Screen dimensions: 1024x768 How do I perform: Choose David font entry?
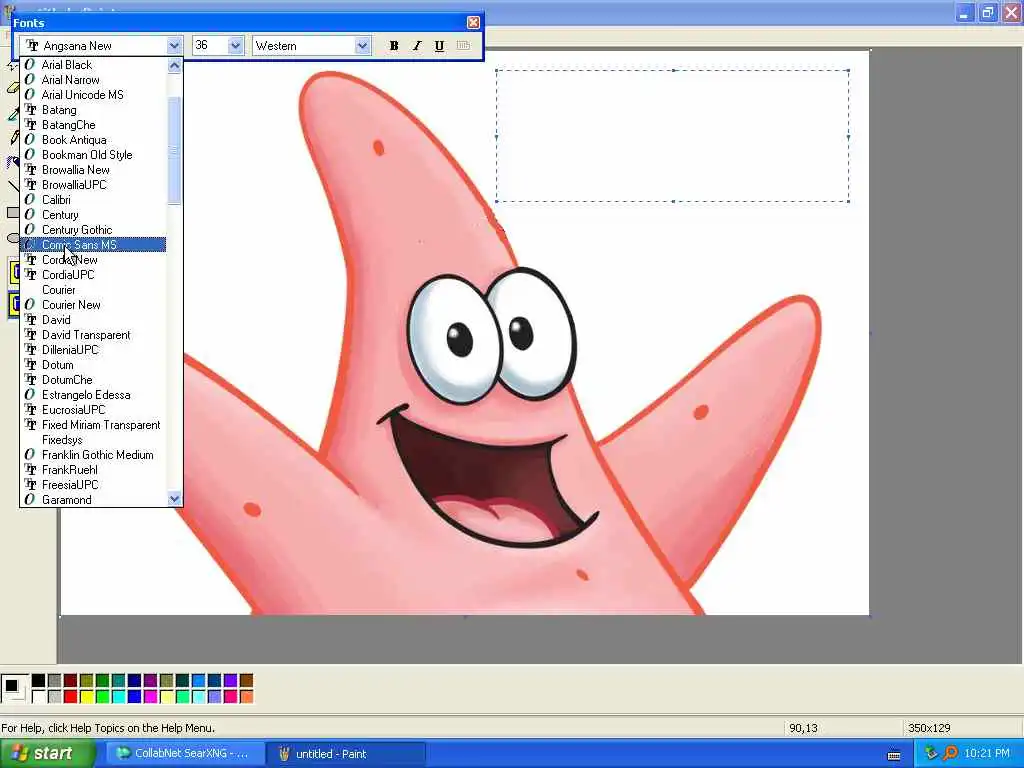(93, 320)
